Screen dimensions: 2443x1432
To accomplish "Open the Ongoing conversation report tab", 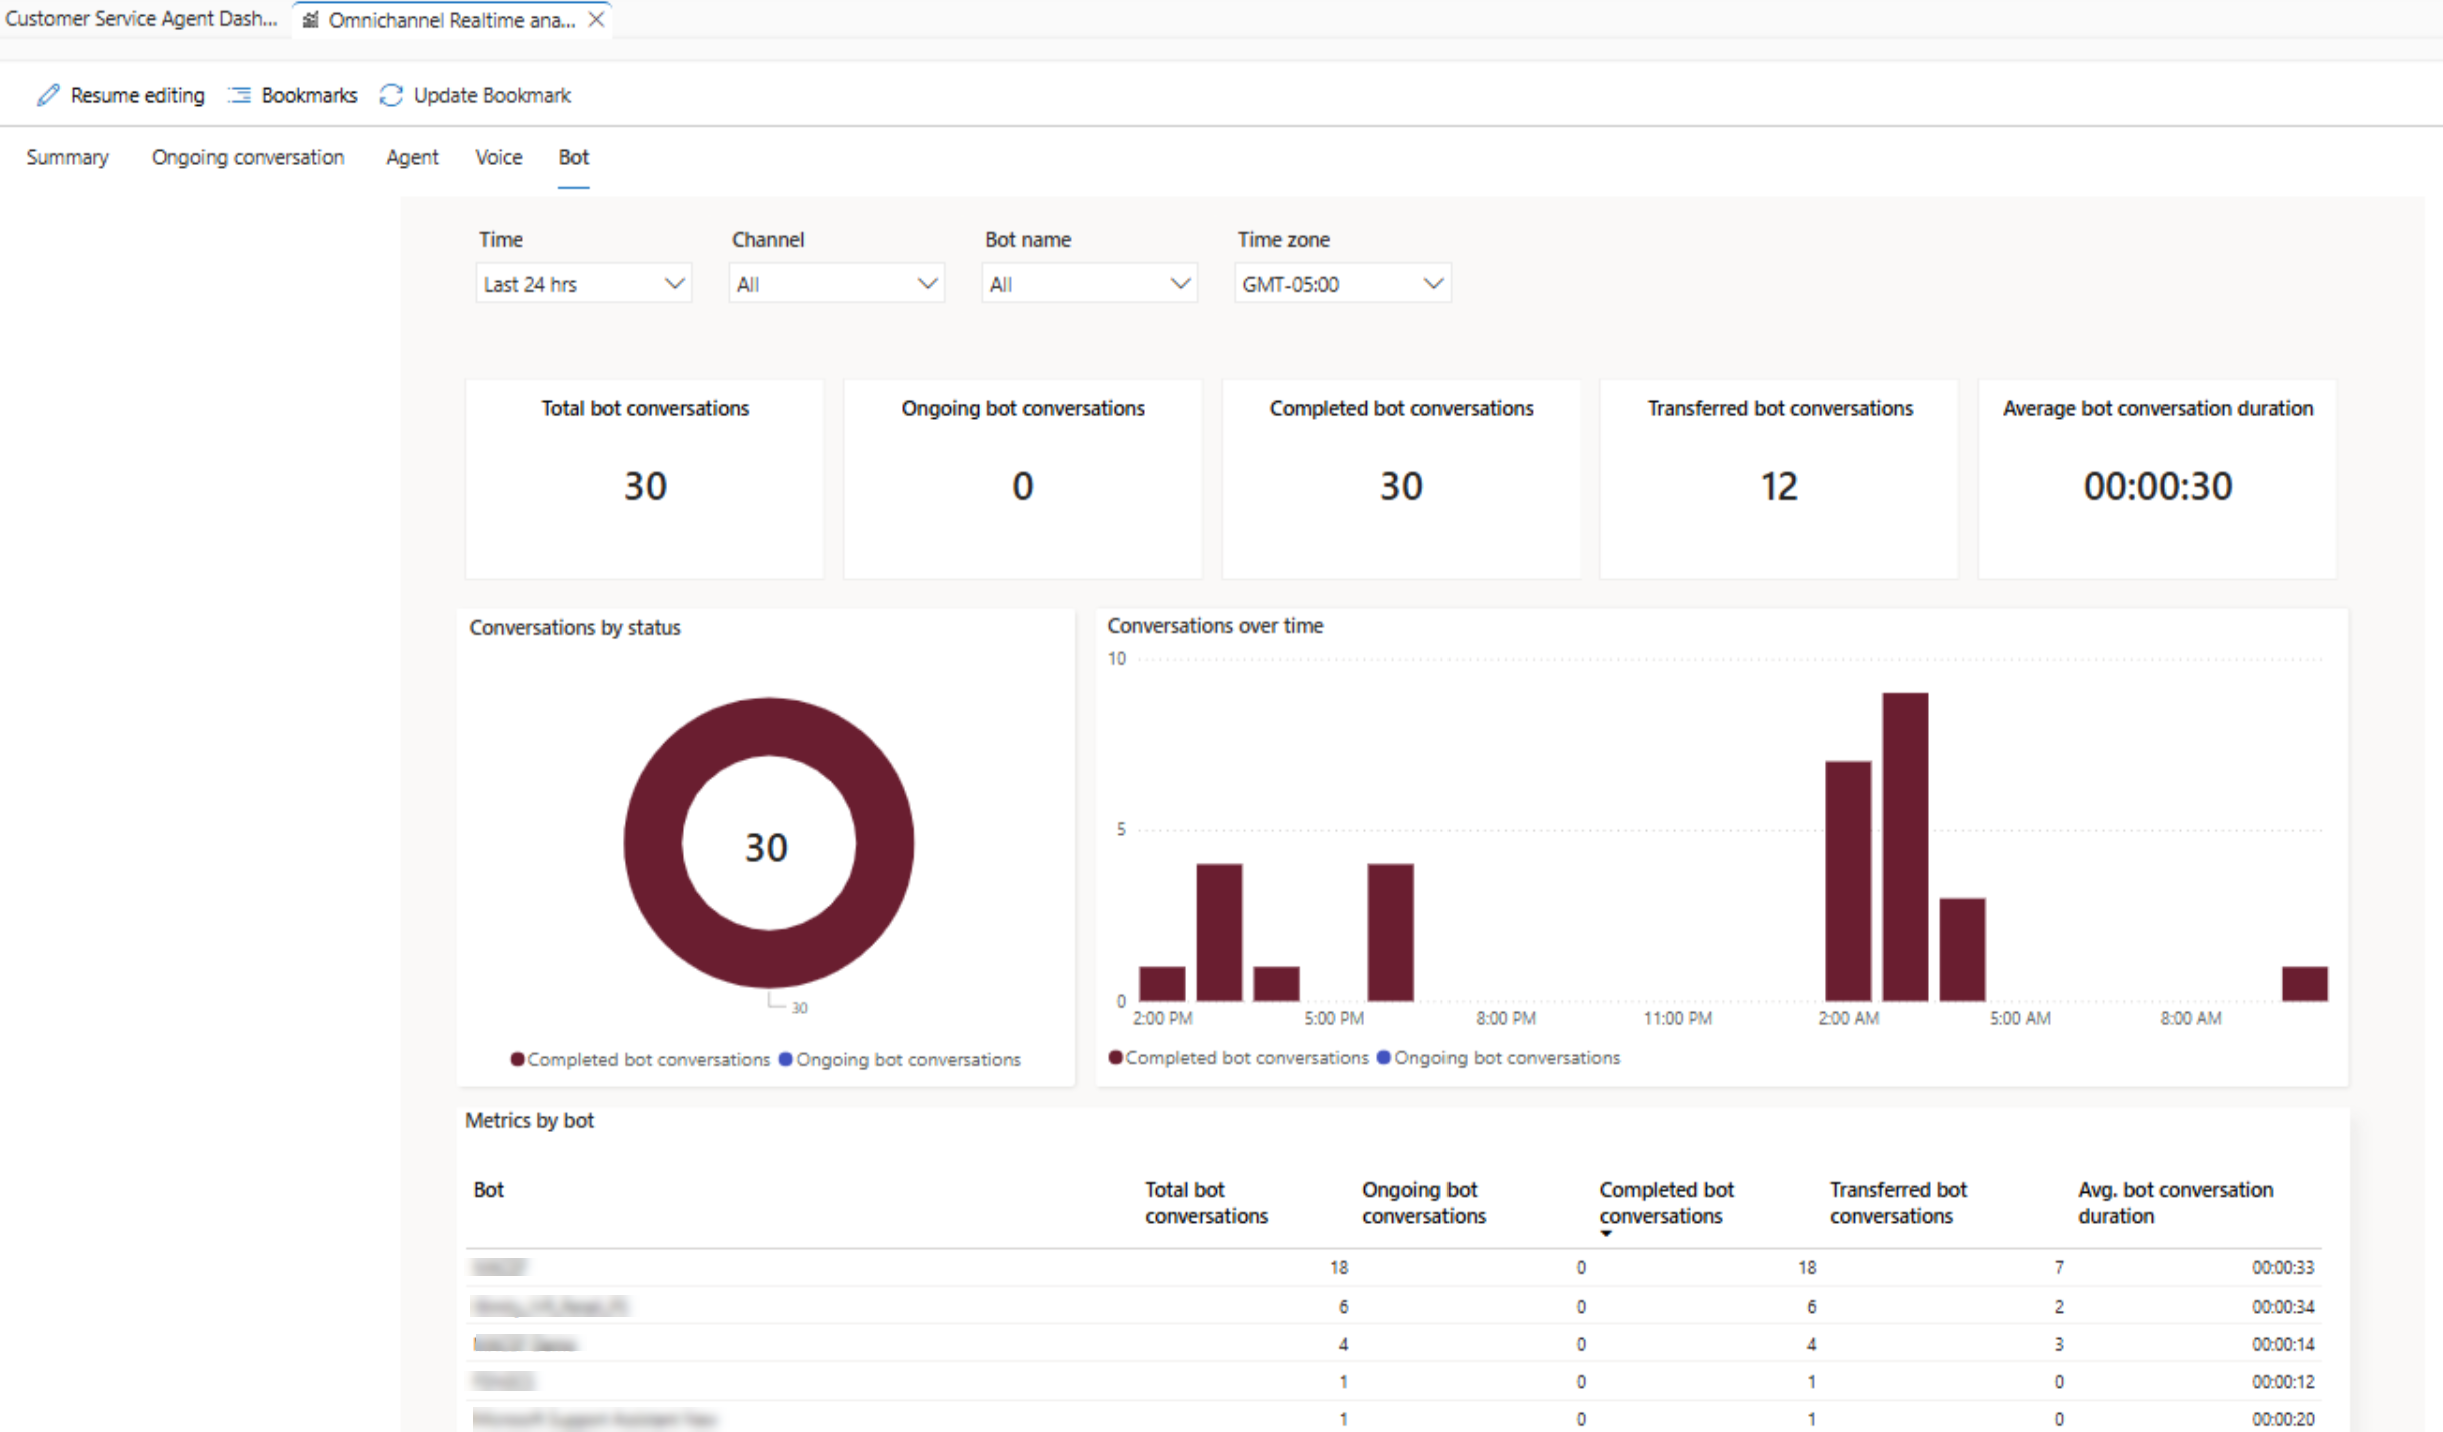I will tap(248, 157).
